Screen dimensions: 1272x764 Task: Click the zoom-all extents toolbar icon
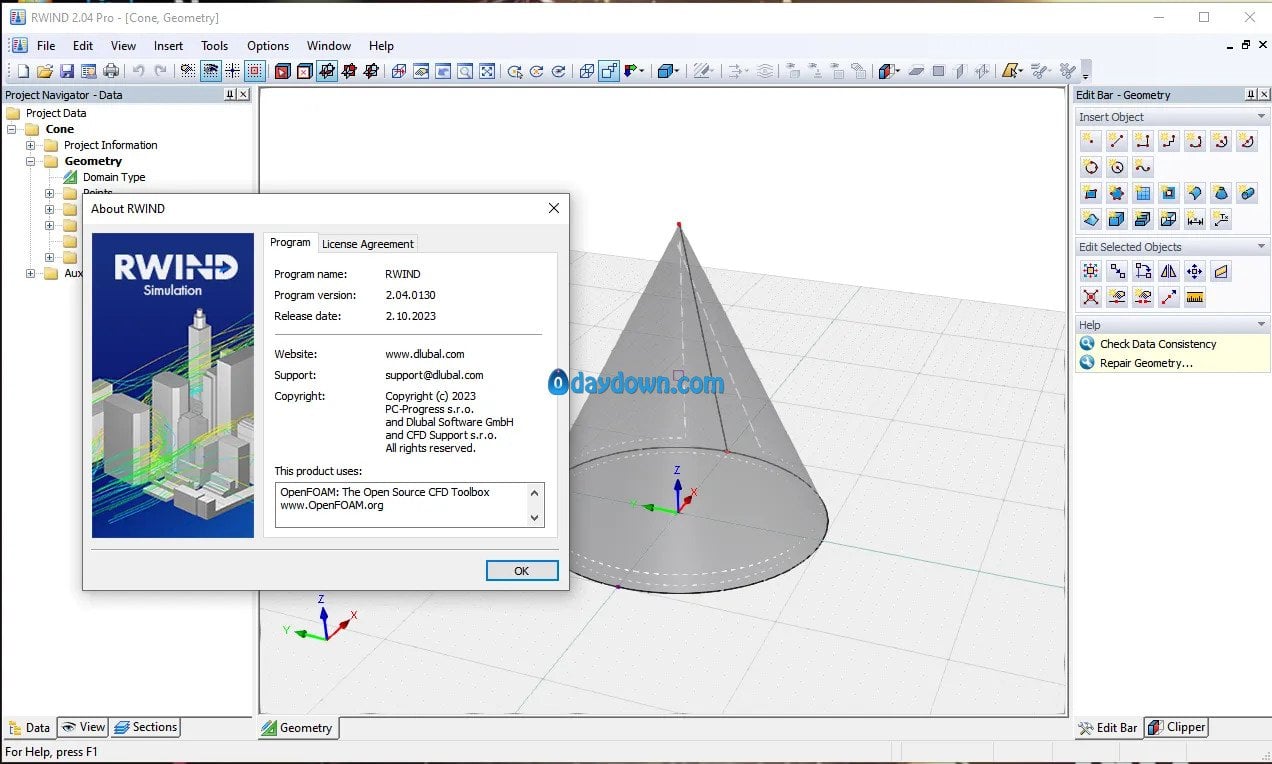pos(487,71)
